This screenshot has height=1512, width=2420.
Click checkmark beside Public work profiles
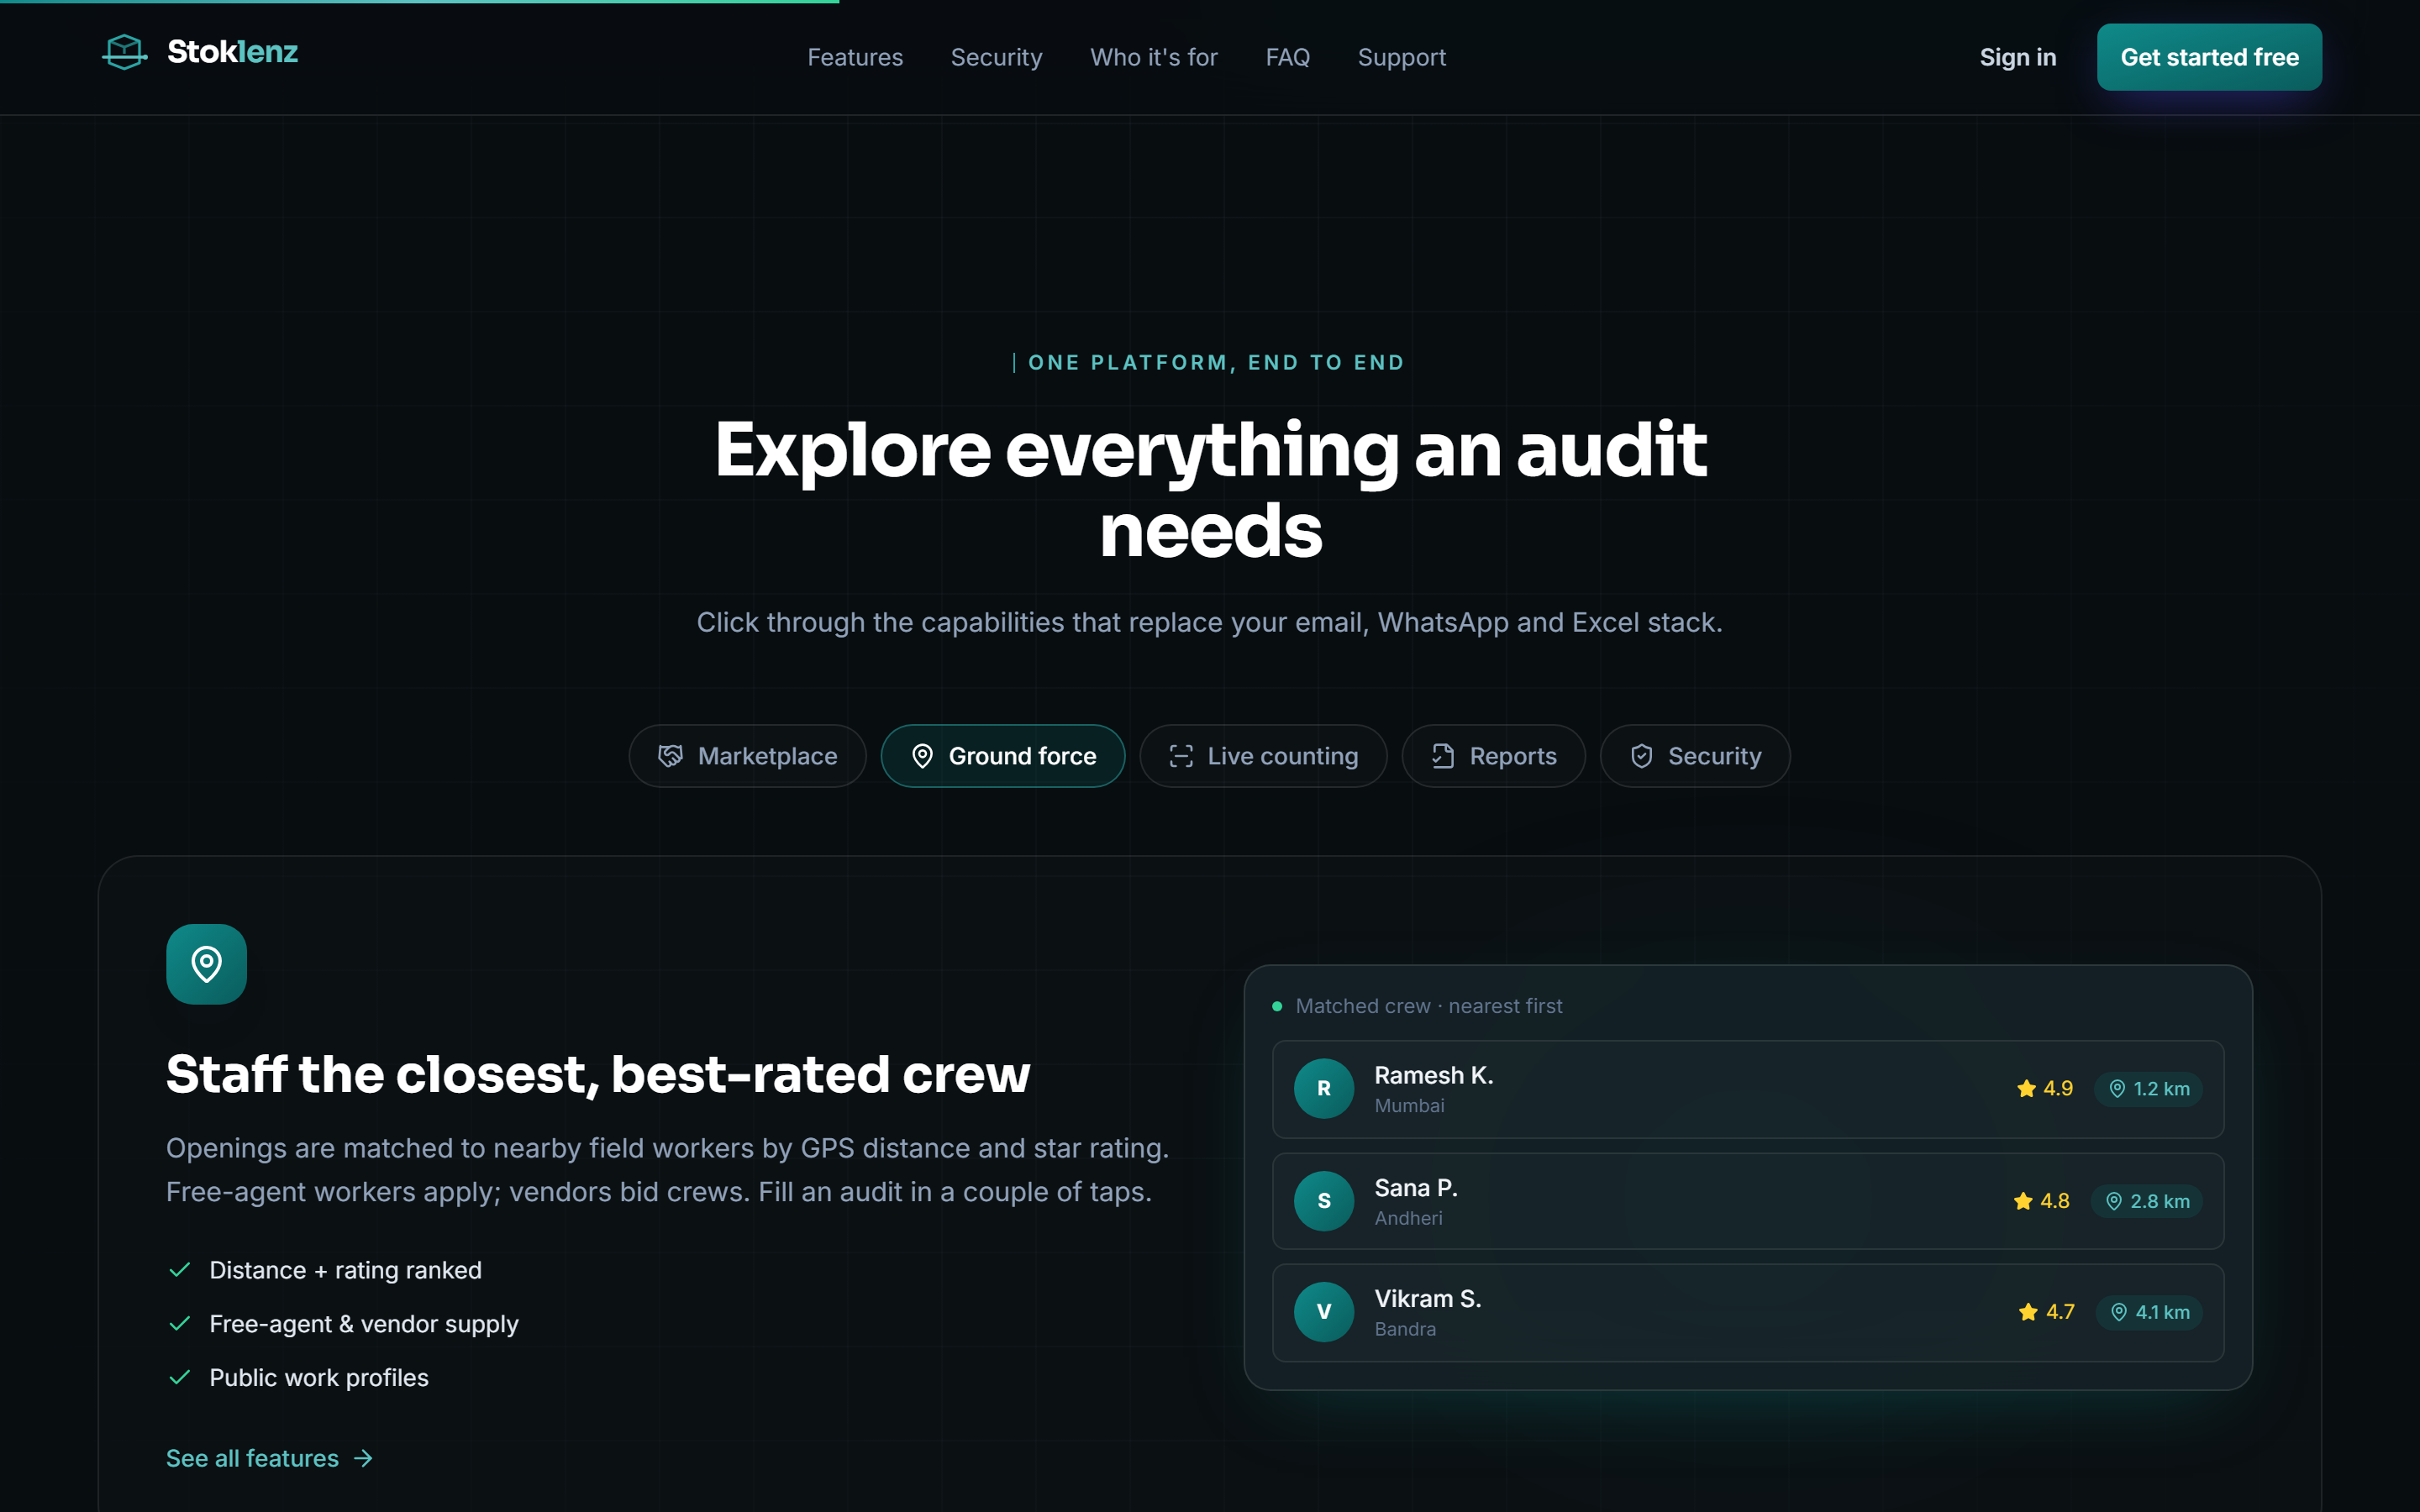(180, 1378)
